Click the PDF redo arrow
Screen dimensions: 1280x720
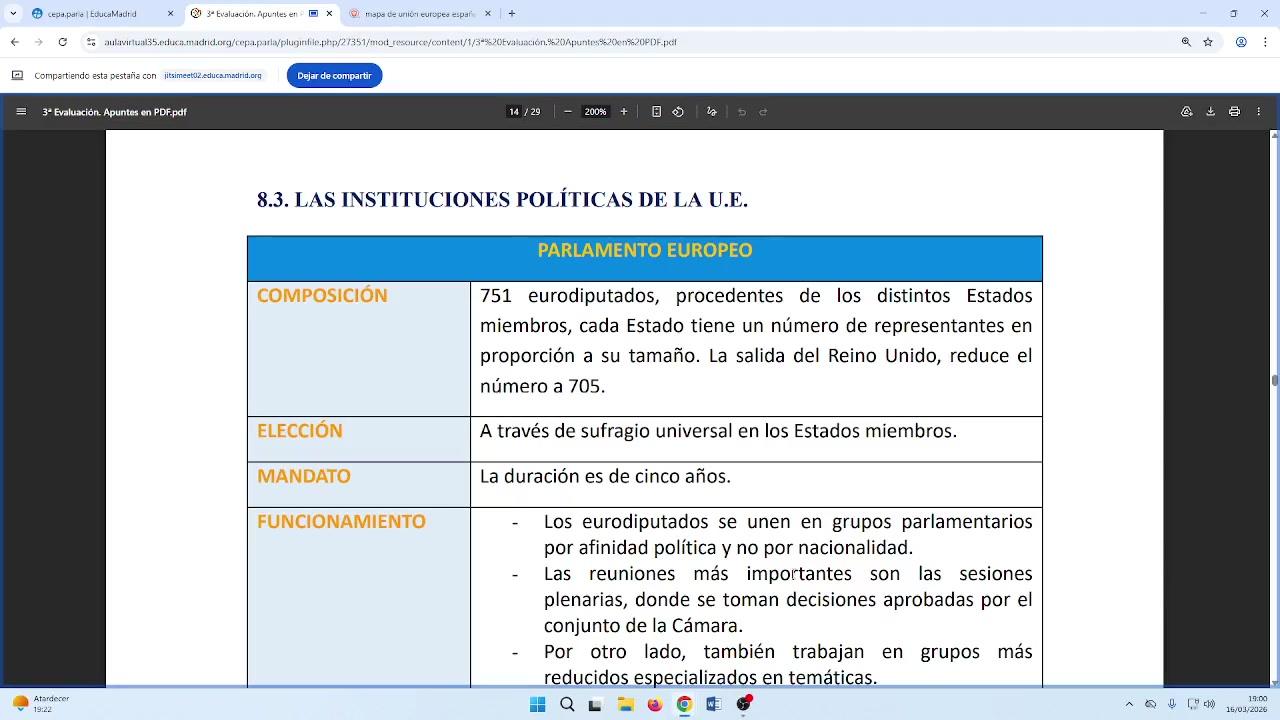[763, 112]
